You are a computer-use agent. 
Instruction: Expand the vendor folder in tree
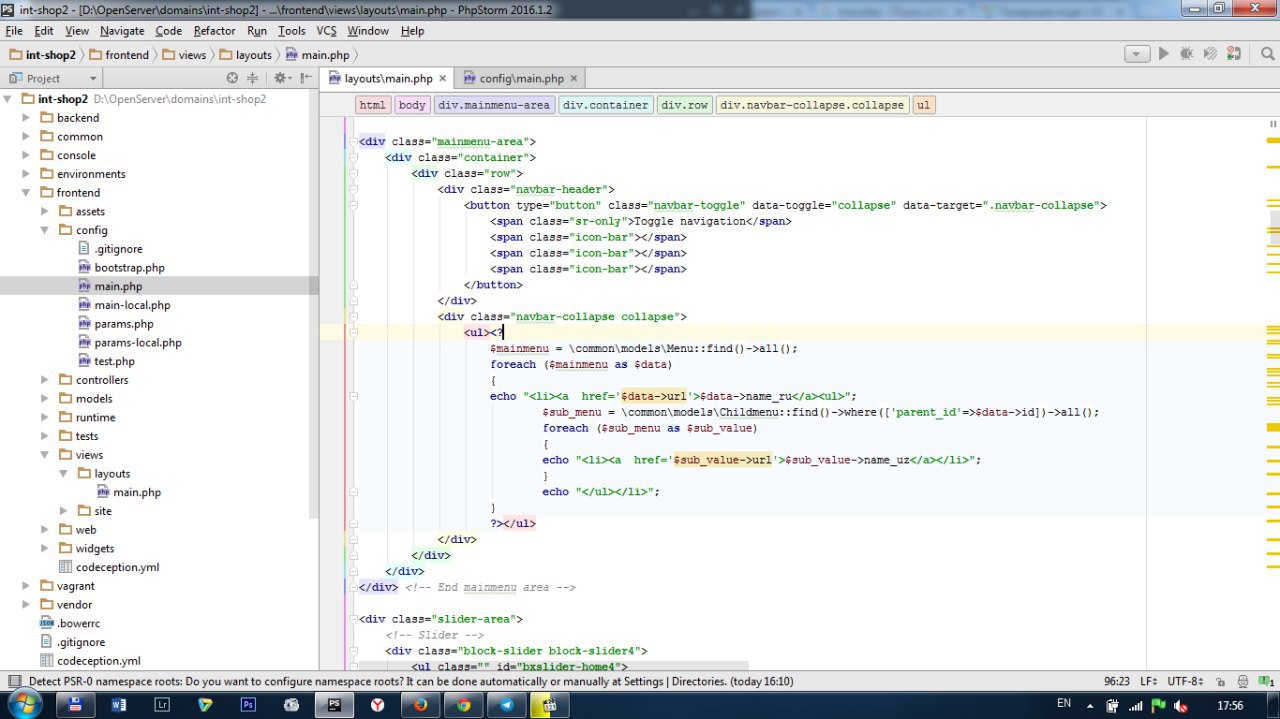click(27, 605)
